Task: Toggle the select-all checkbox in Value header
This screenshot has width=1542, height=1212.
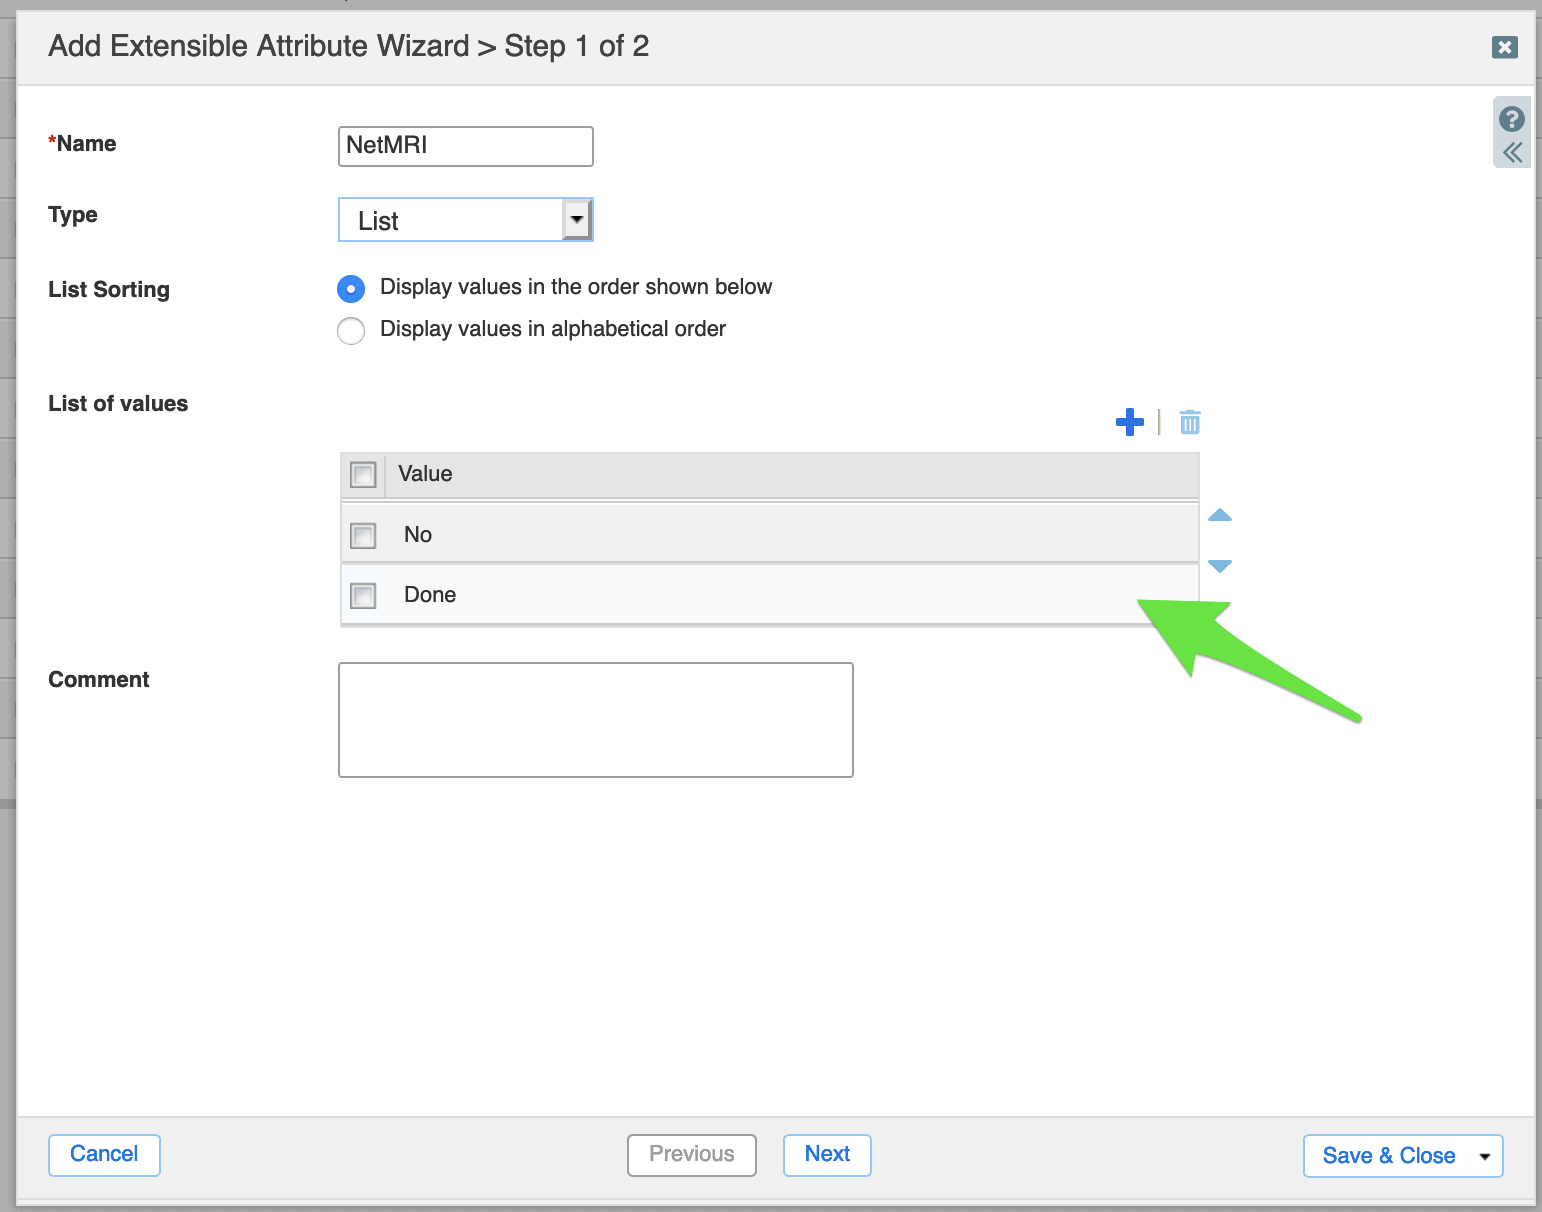Action: tap(363, 474)
